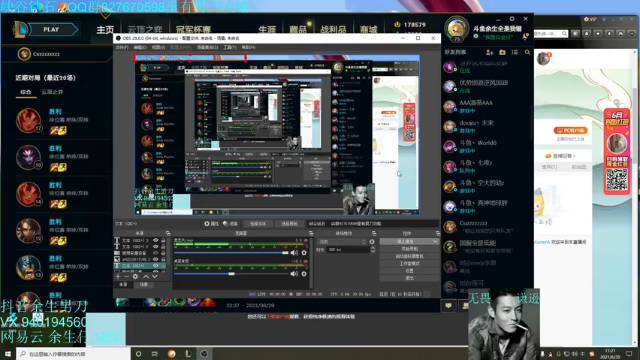This screenshot has height=360, width=640.
Task: Click the orange PC客户端 button
Action: click(570, 130)
